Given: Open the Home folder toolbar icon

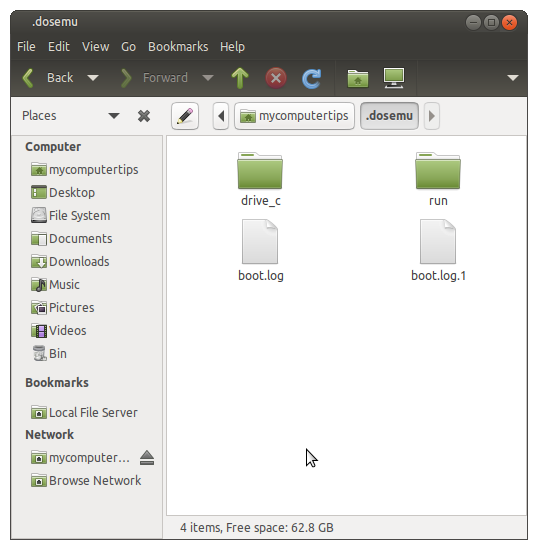Looking at the screenshot, I should pos(358,78).
